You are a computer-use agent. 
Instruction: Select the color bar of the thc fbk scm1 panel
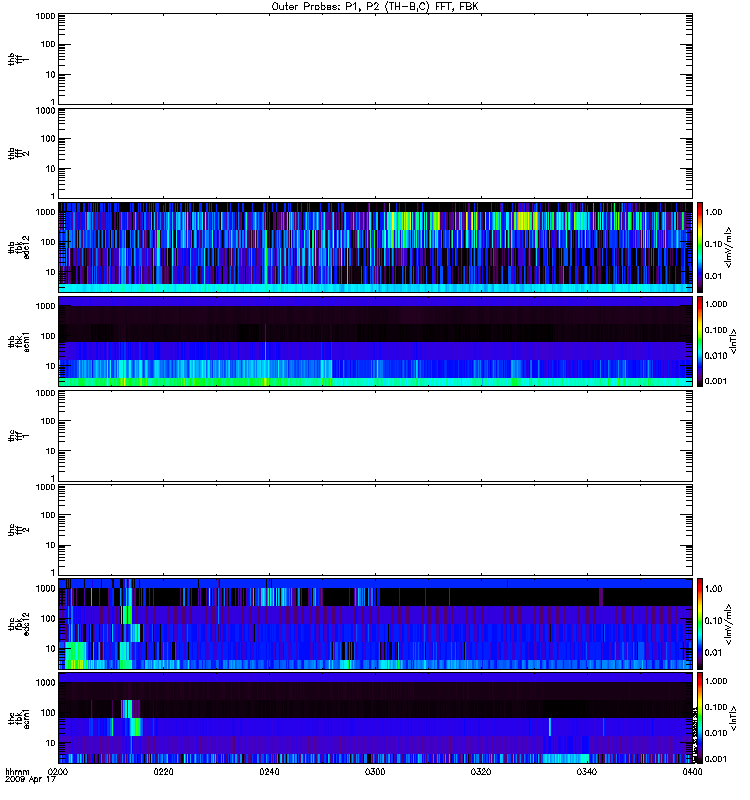700,718
